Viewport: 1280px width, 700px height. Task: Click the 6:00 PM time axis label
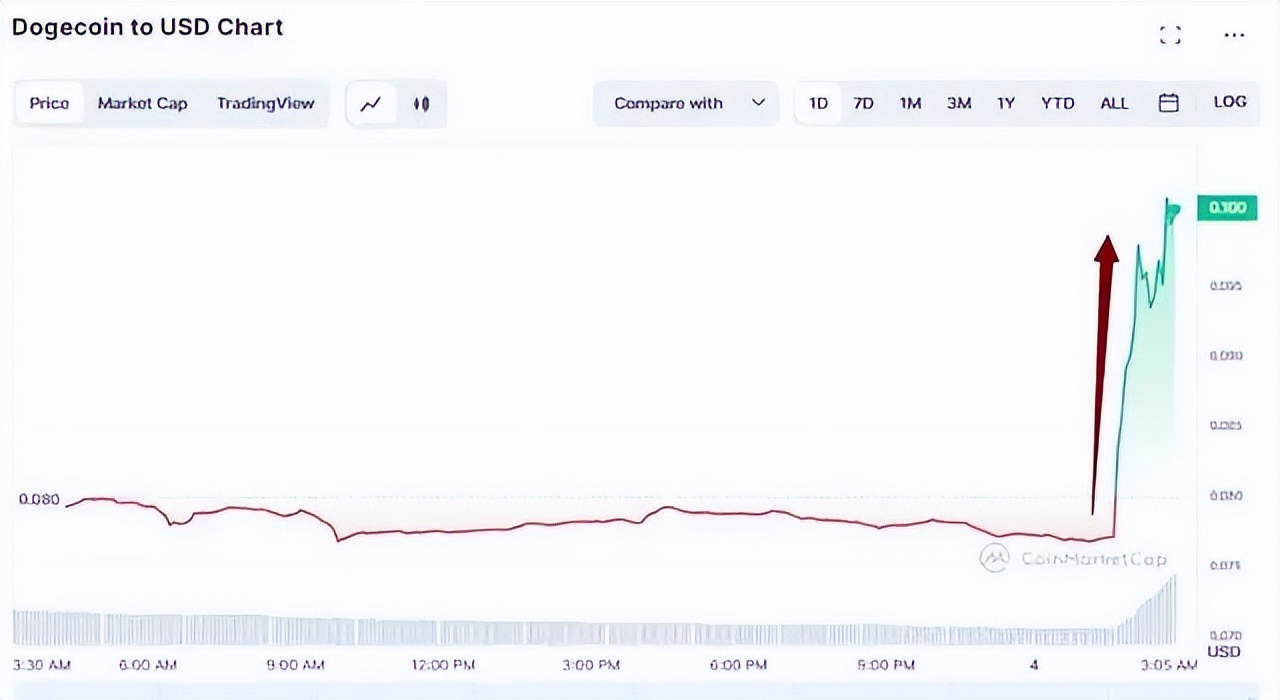click(x=738, y=665)
